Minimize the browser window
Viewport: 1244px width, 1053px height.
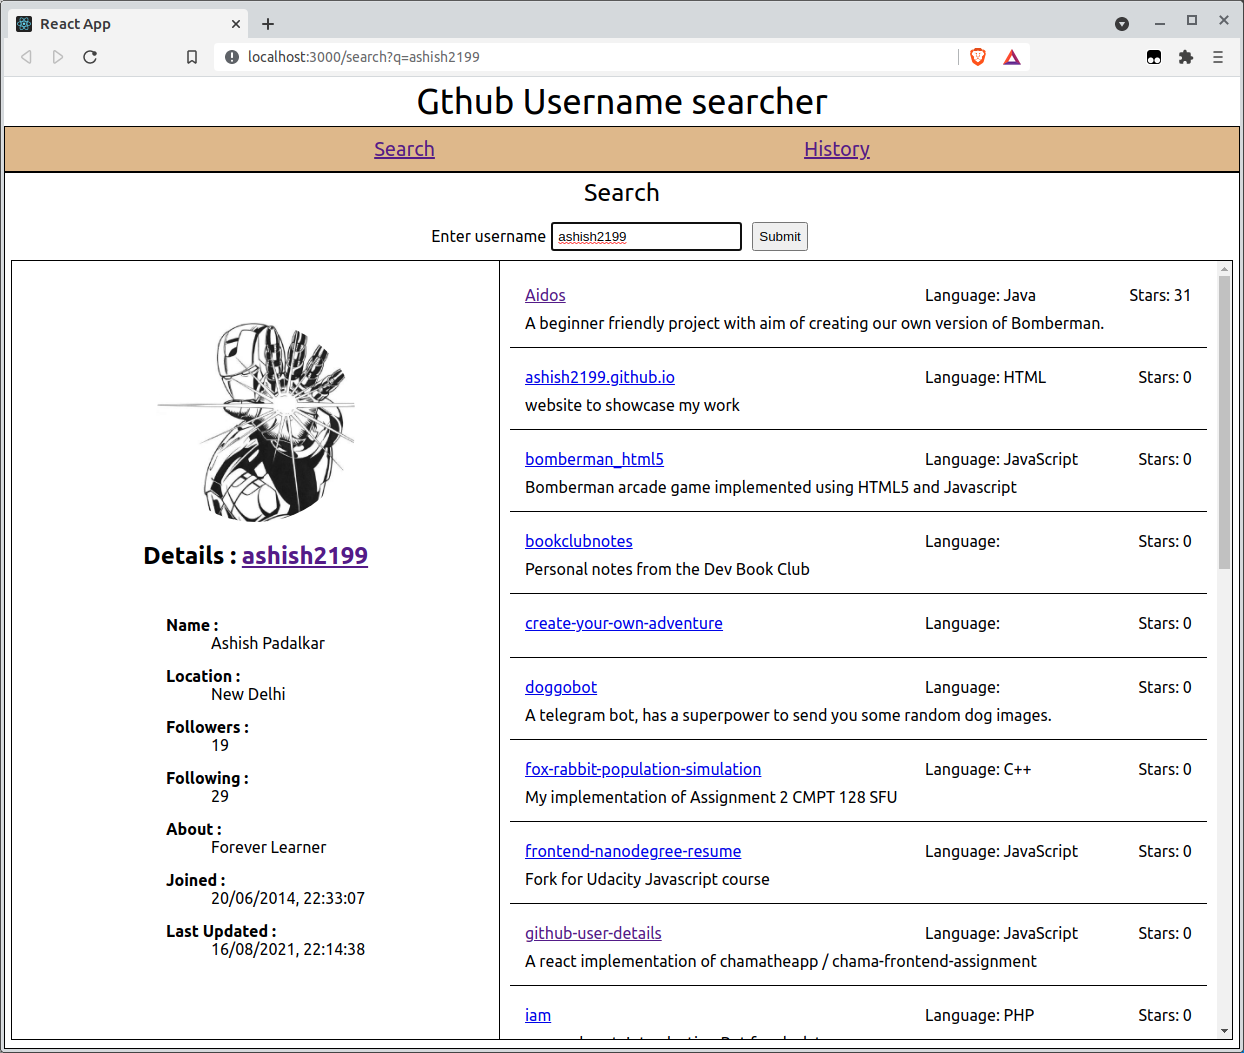1160,22
